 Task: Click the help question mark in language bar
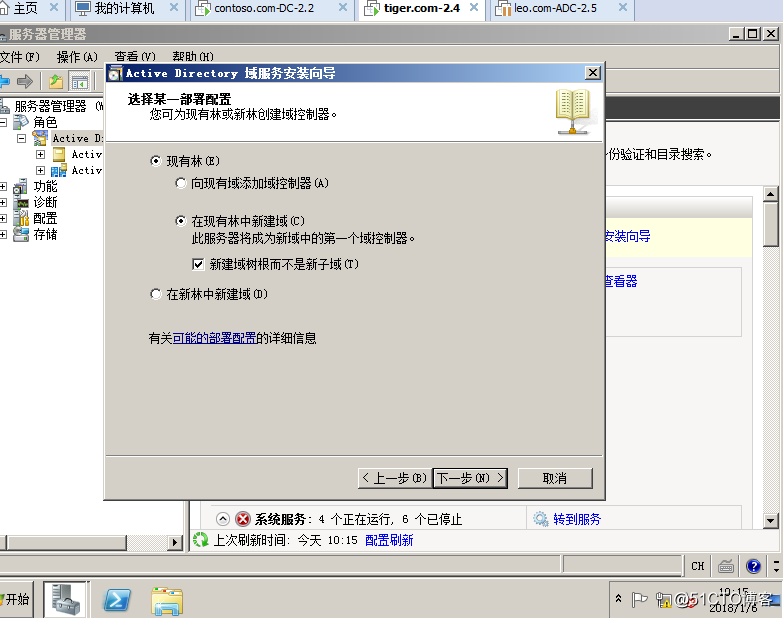tap(753, 566)
